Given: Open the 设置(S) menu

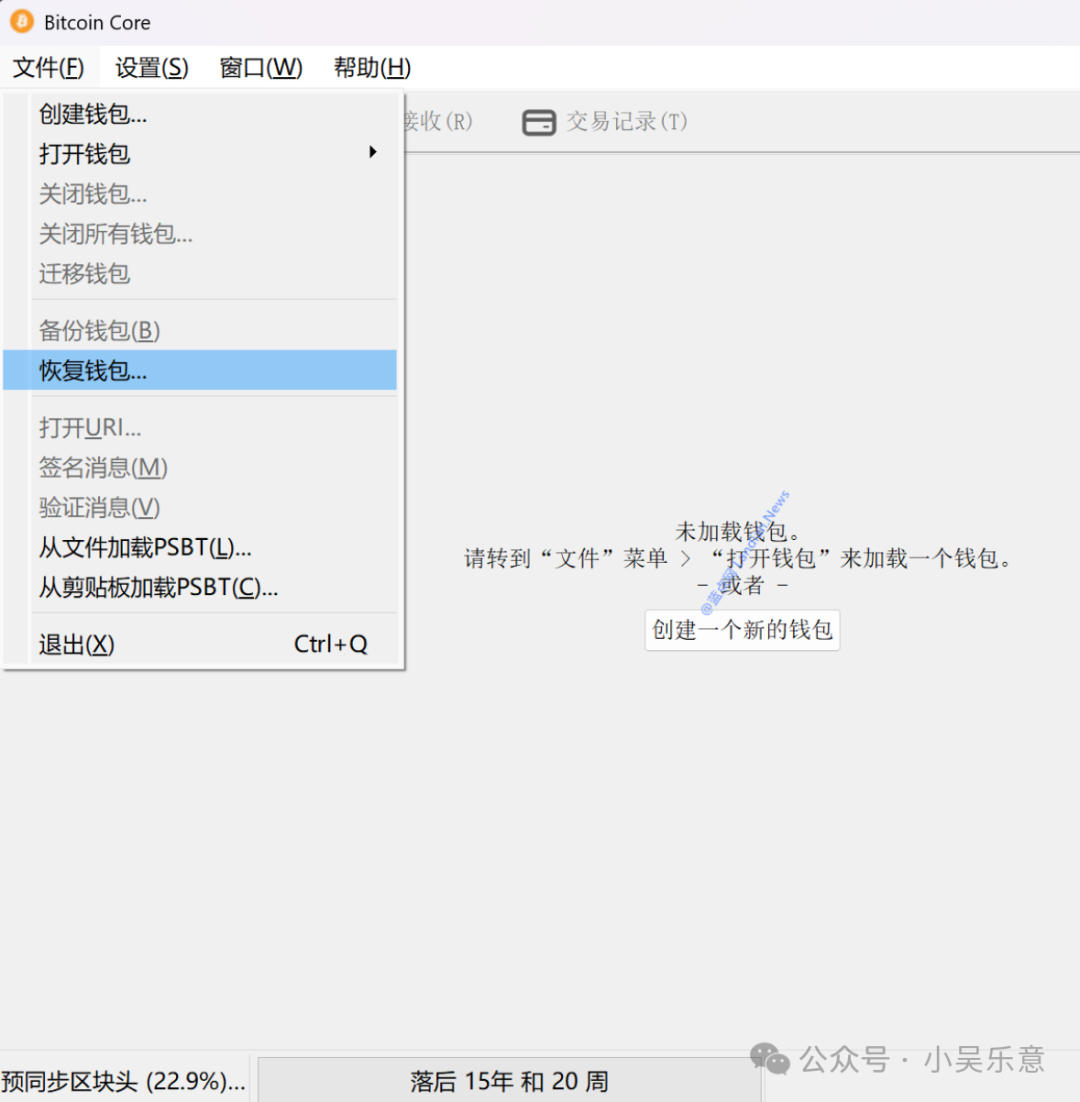Looking at the screenshot, I should (152, 67).
